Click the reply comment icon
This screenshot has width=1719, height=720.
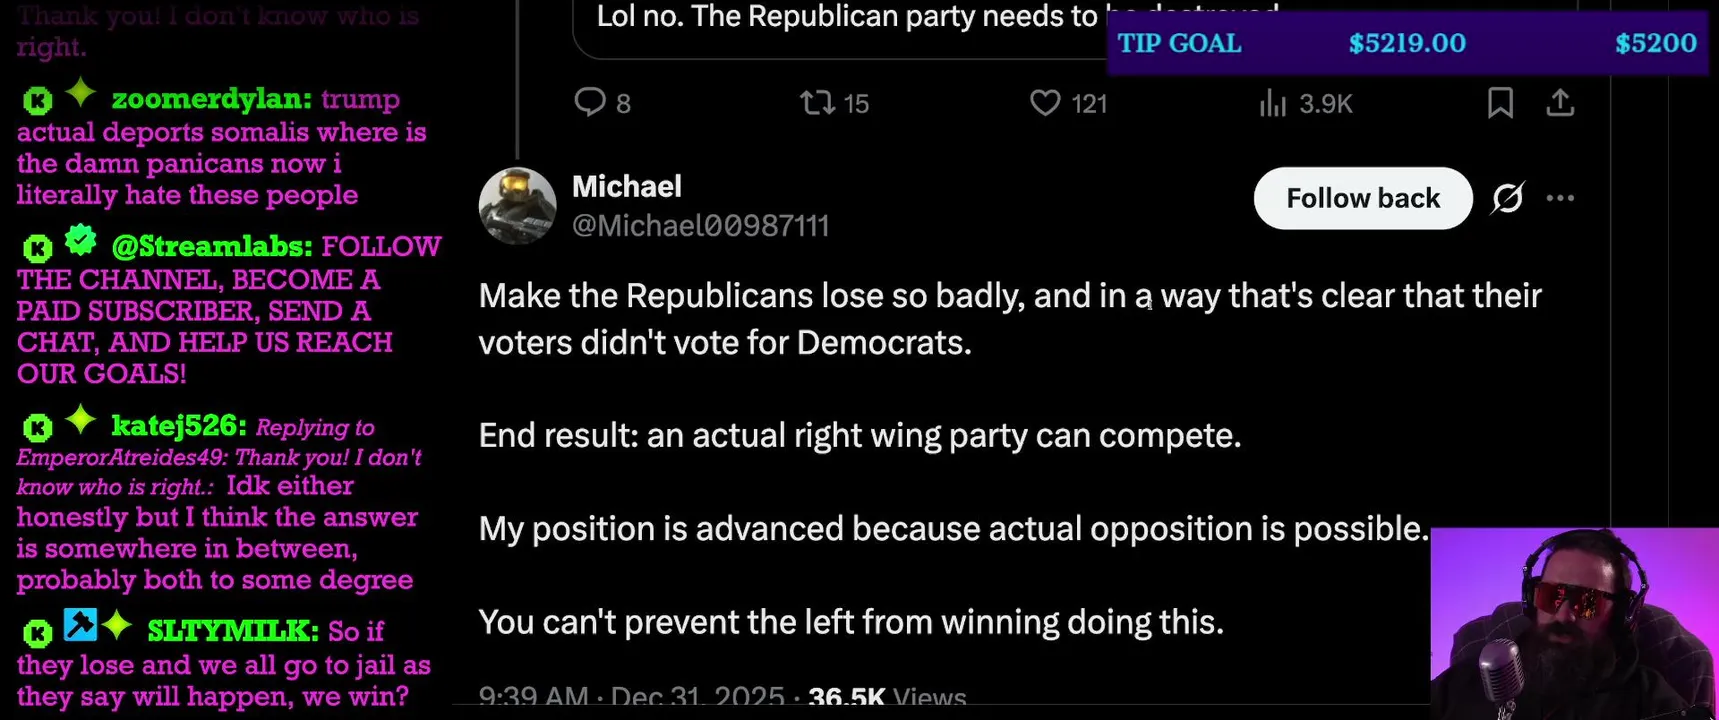point(590,102)
